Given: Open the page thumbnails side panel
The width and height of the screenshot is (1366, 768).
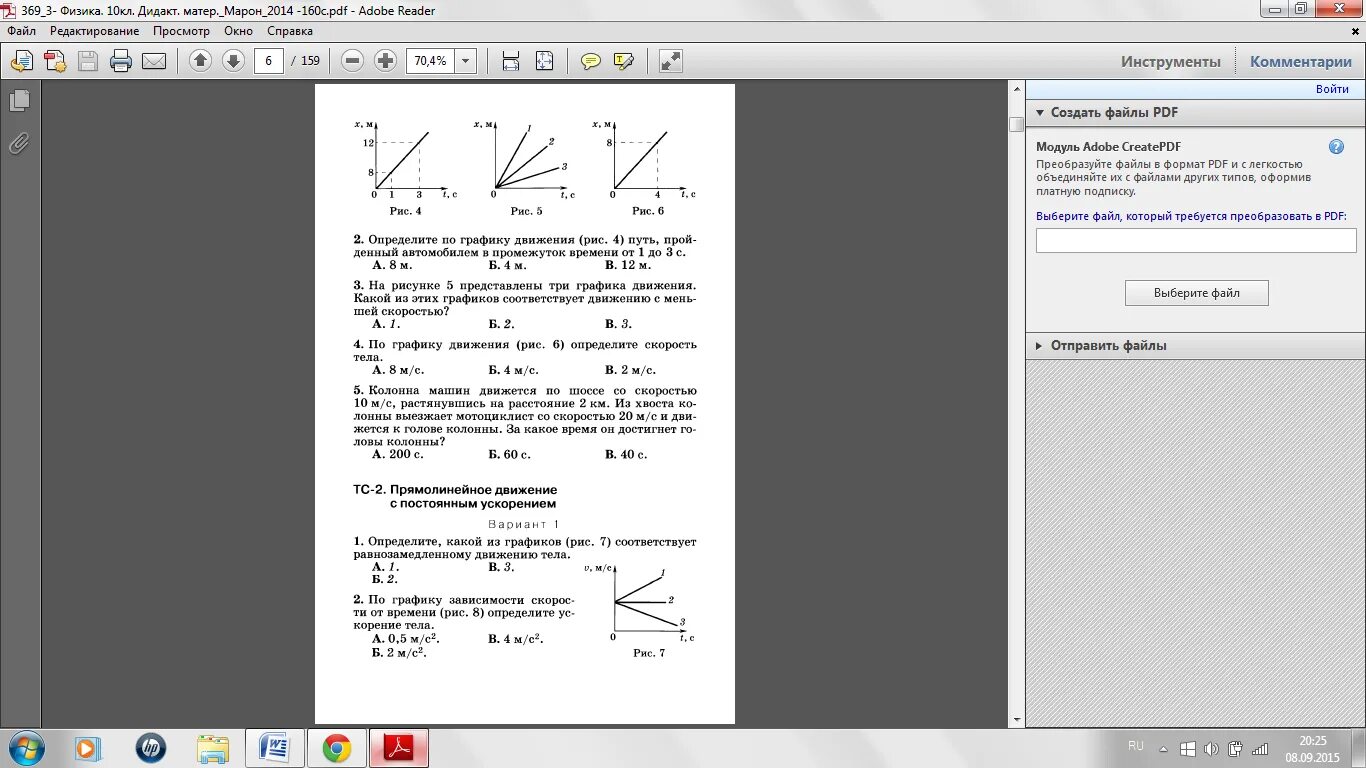Looking at the screenshot, I should click(19, 100).
